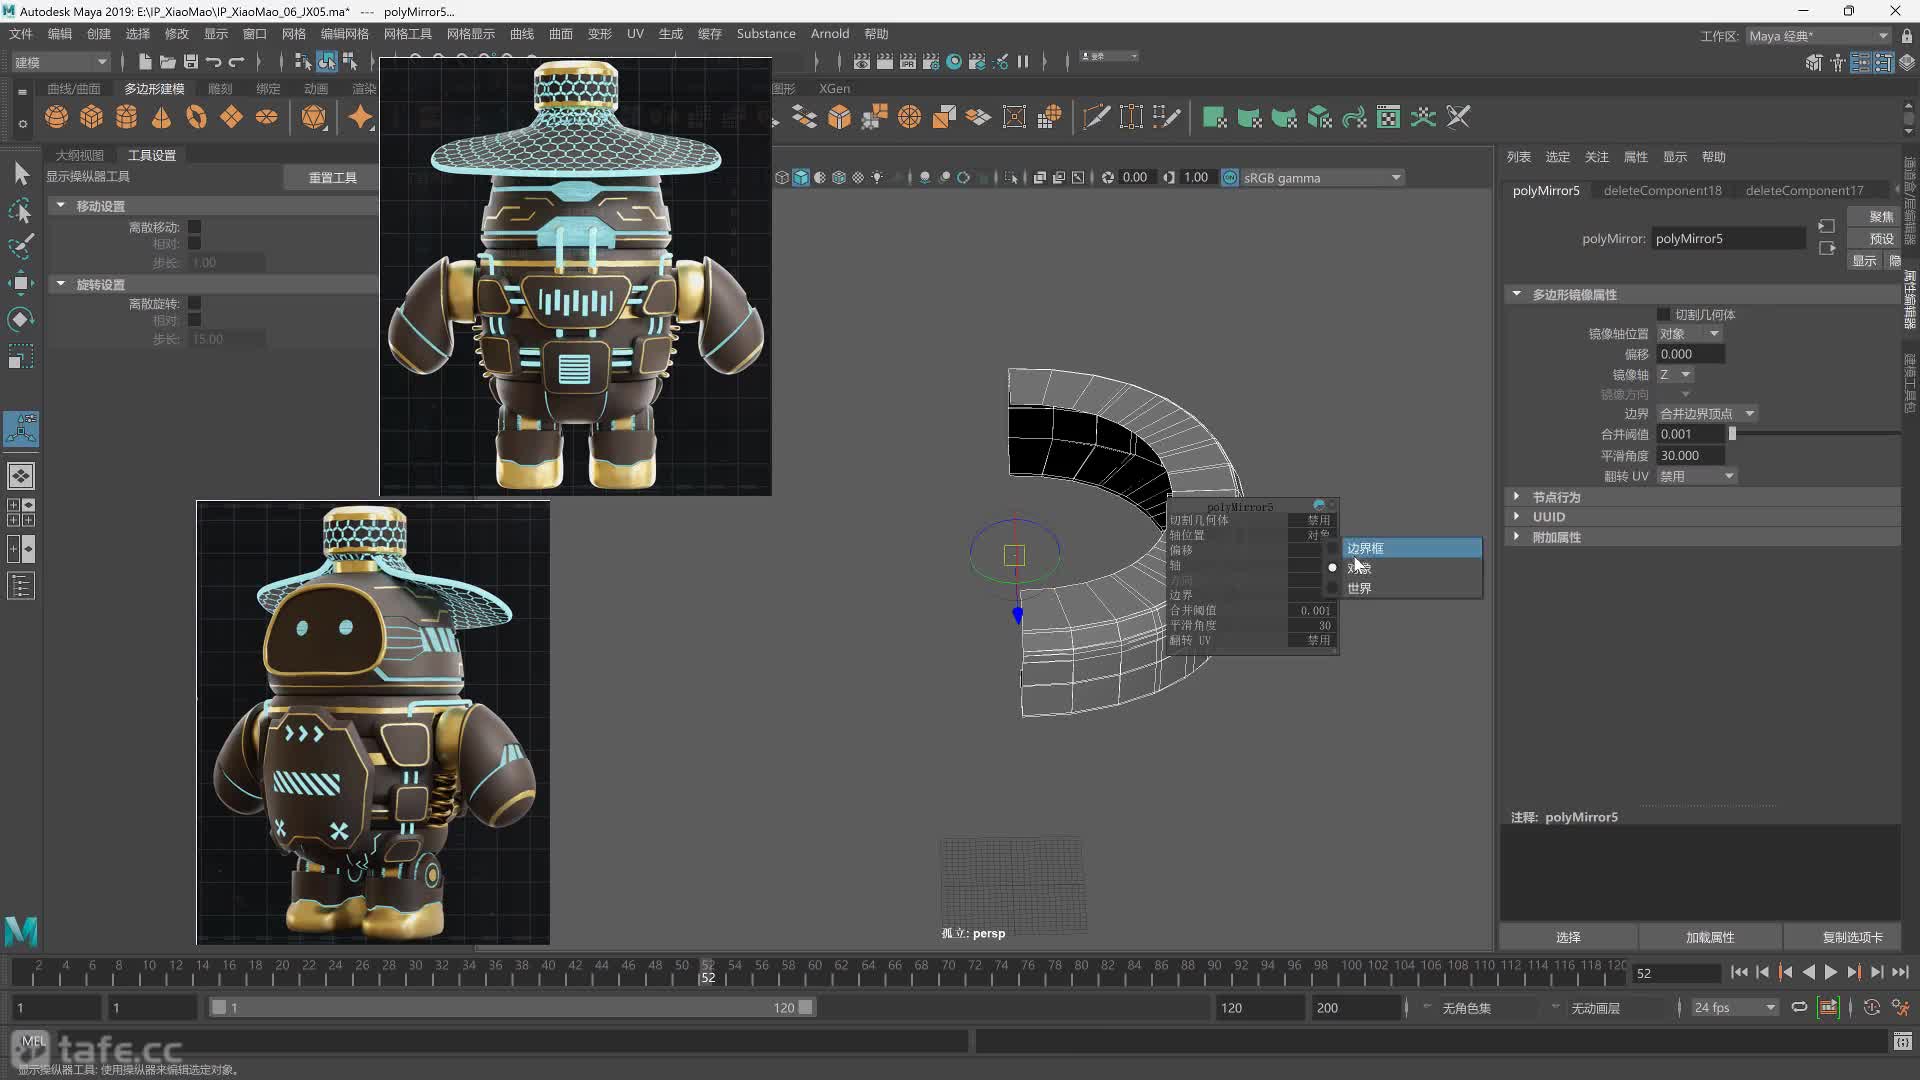This screenshot has height=1080, width=1920.
Task: Click the Select button at bottom
Action: [x=1568, y=937]
